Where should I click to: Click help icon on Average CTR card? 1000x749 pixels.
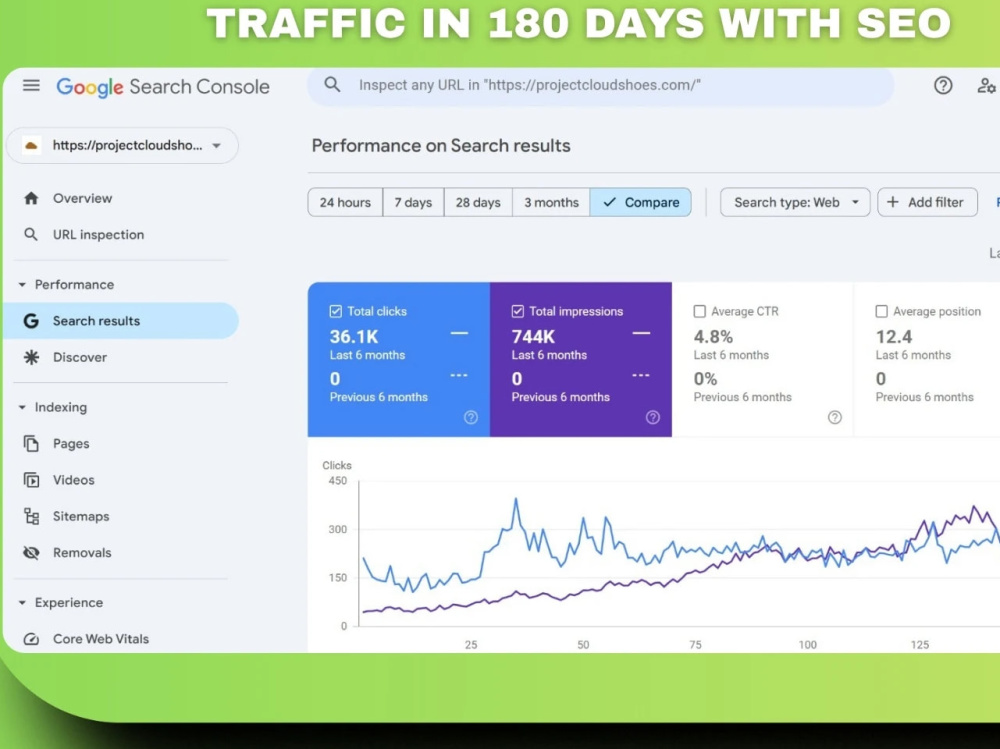[x=835, y=417]
